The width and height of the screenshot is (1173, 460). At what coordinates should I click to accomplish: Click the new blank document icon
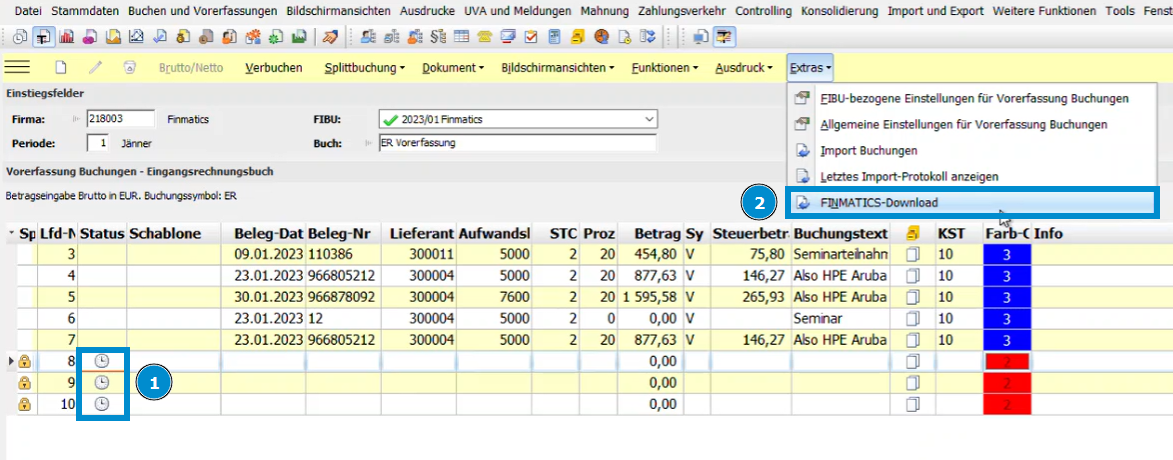point(60,68)
